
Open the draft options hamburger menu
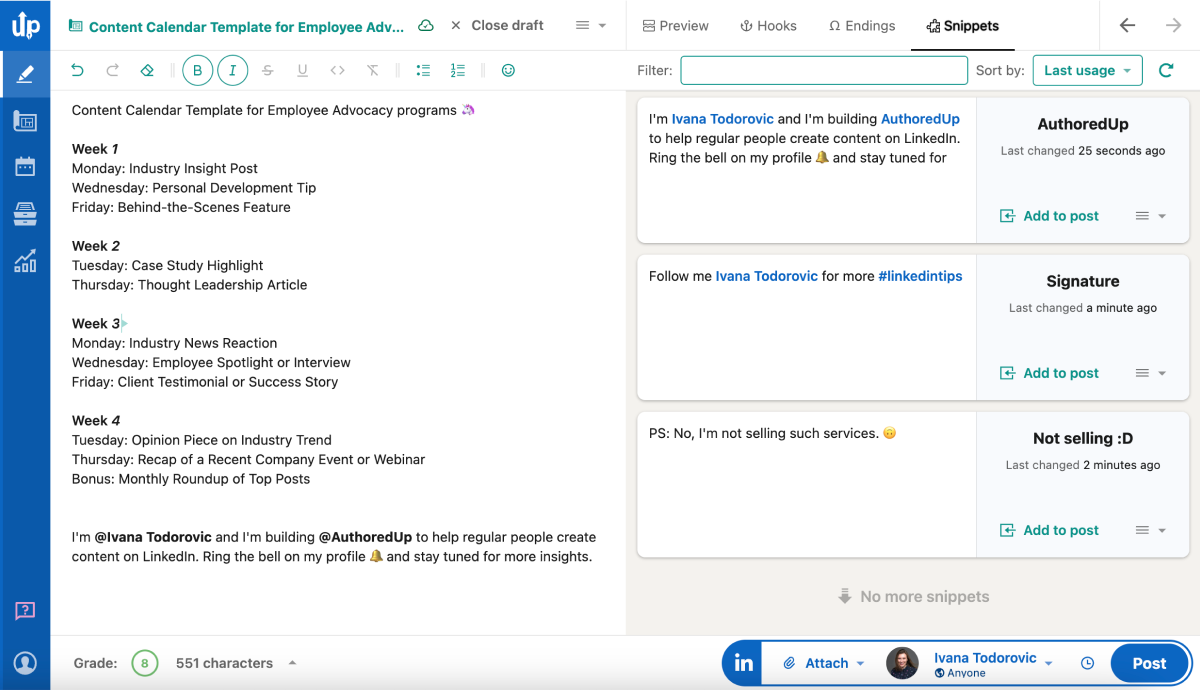tap(592, 25)
